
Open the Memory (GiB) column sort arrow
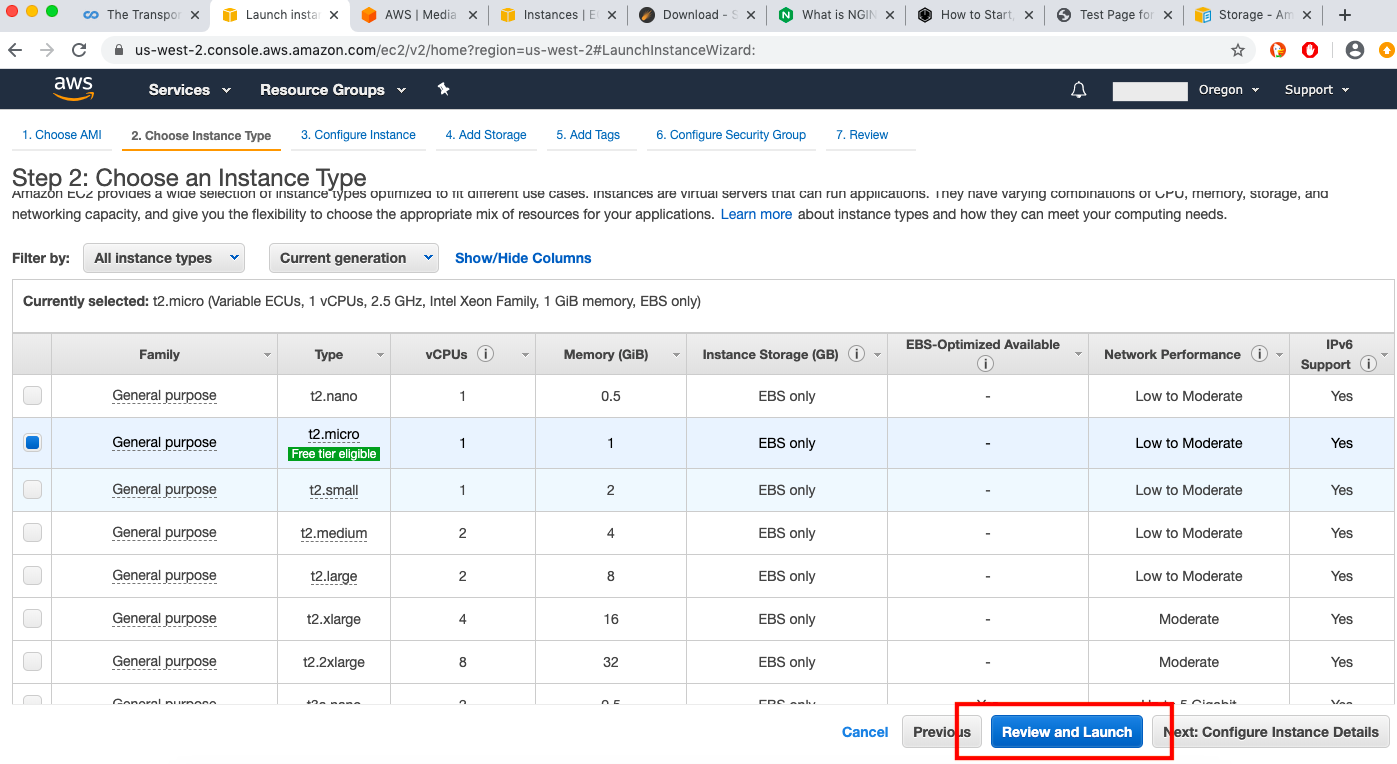[x=677, y=355]
